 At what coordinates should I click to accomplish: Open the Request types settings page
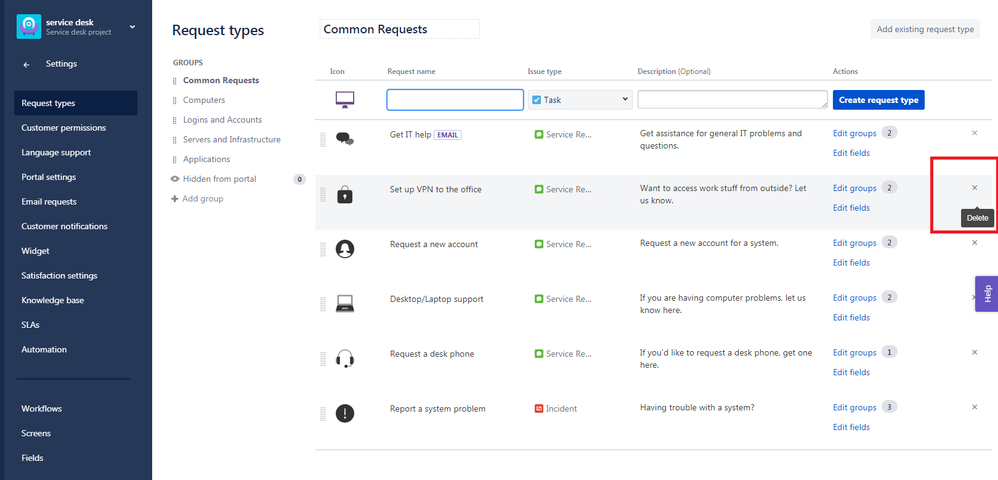(x=76, y=103)
